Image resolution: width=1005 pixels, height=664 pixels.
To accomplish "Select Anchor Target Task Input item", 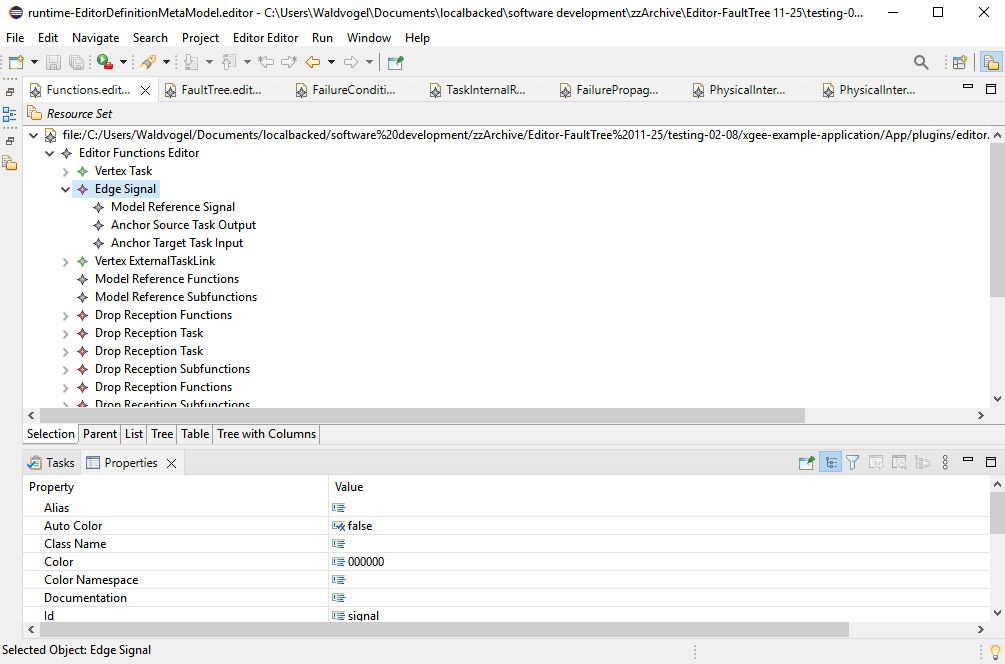I will 177,243.
